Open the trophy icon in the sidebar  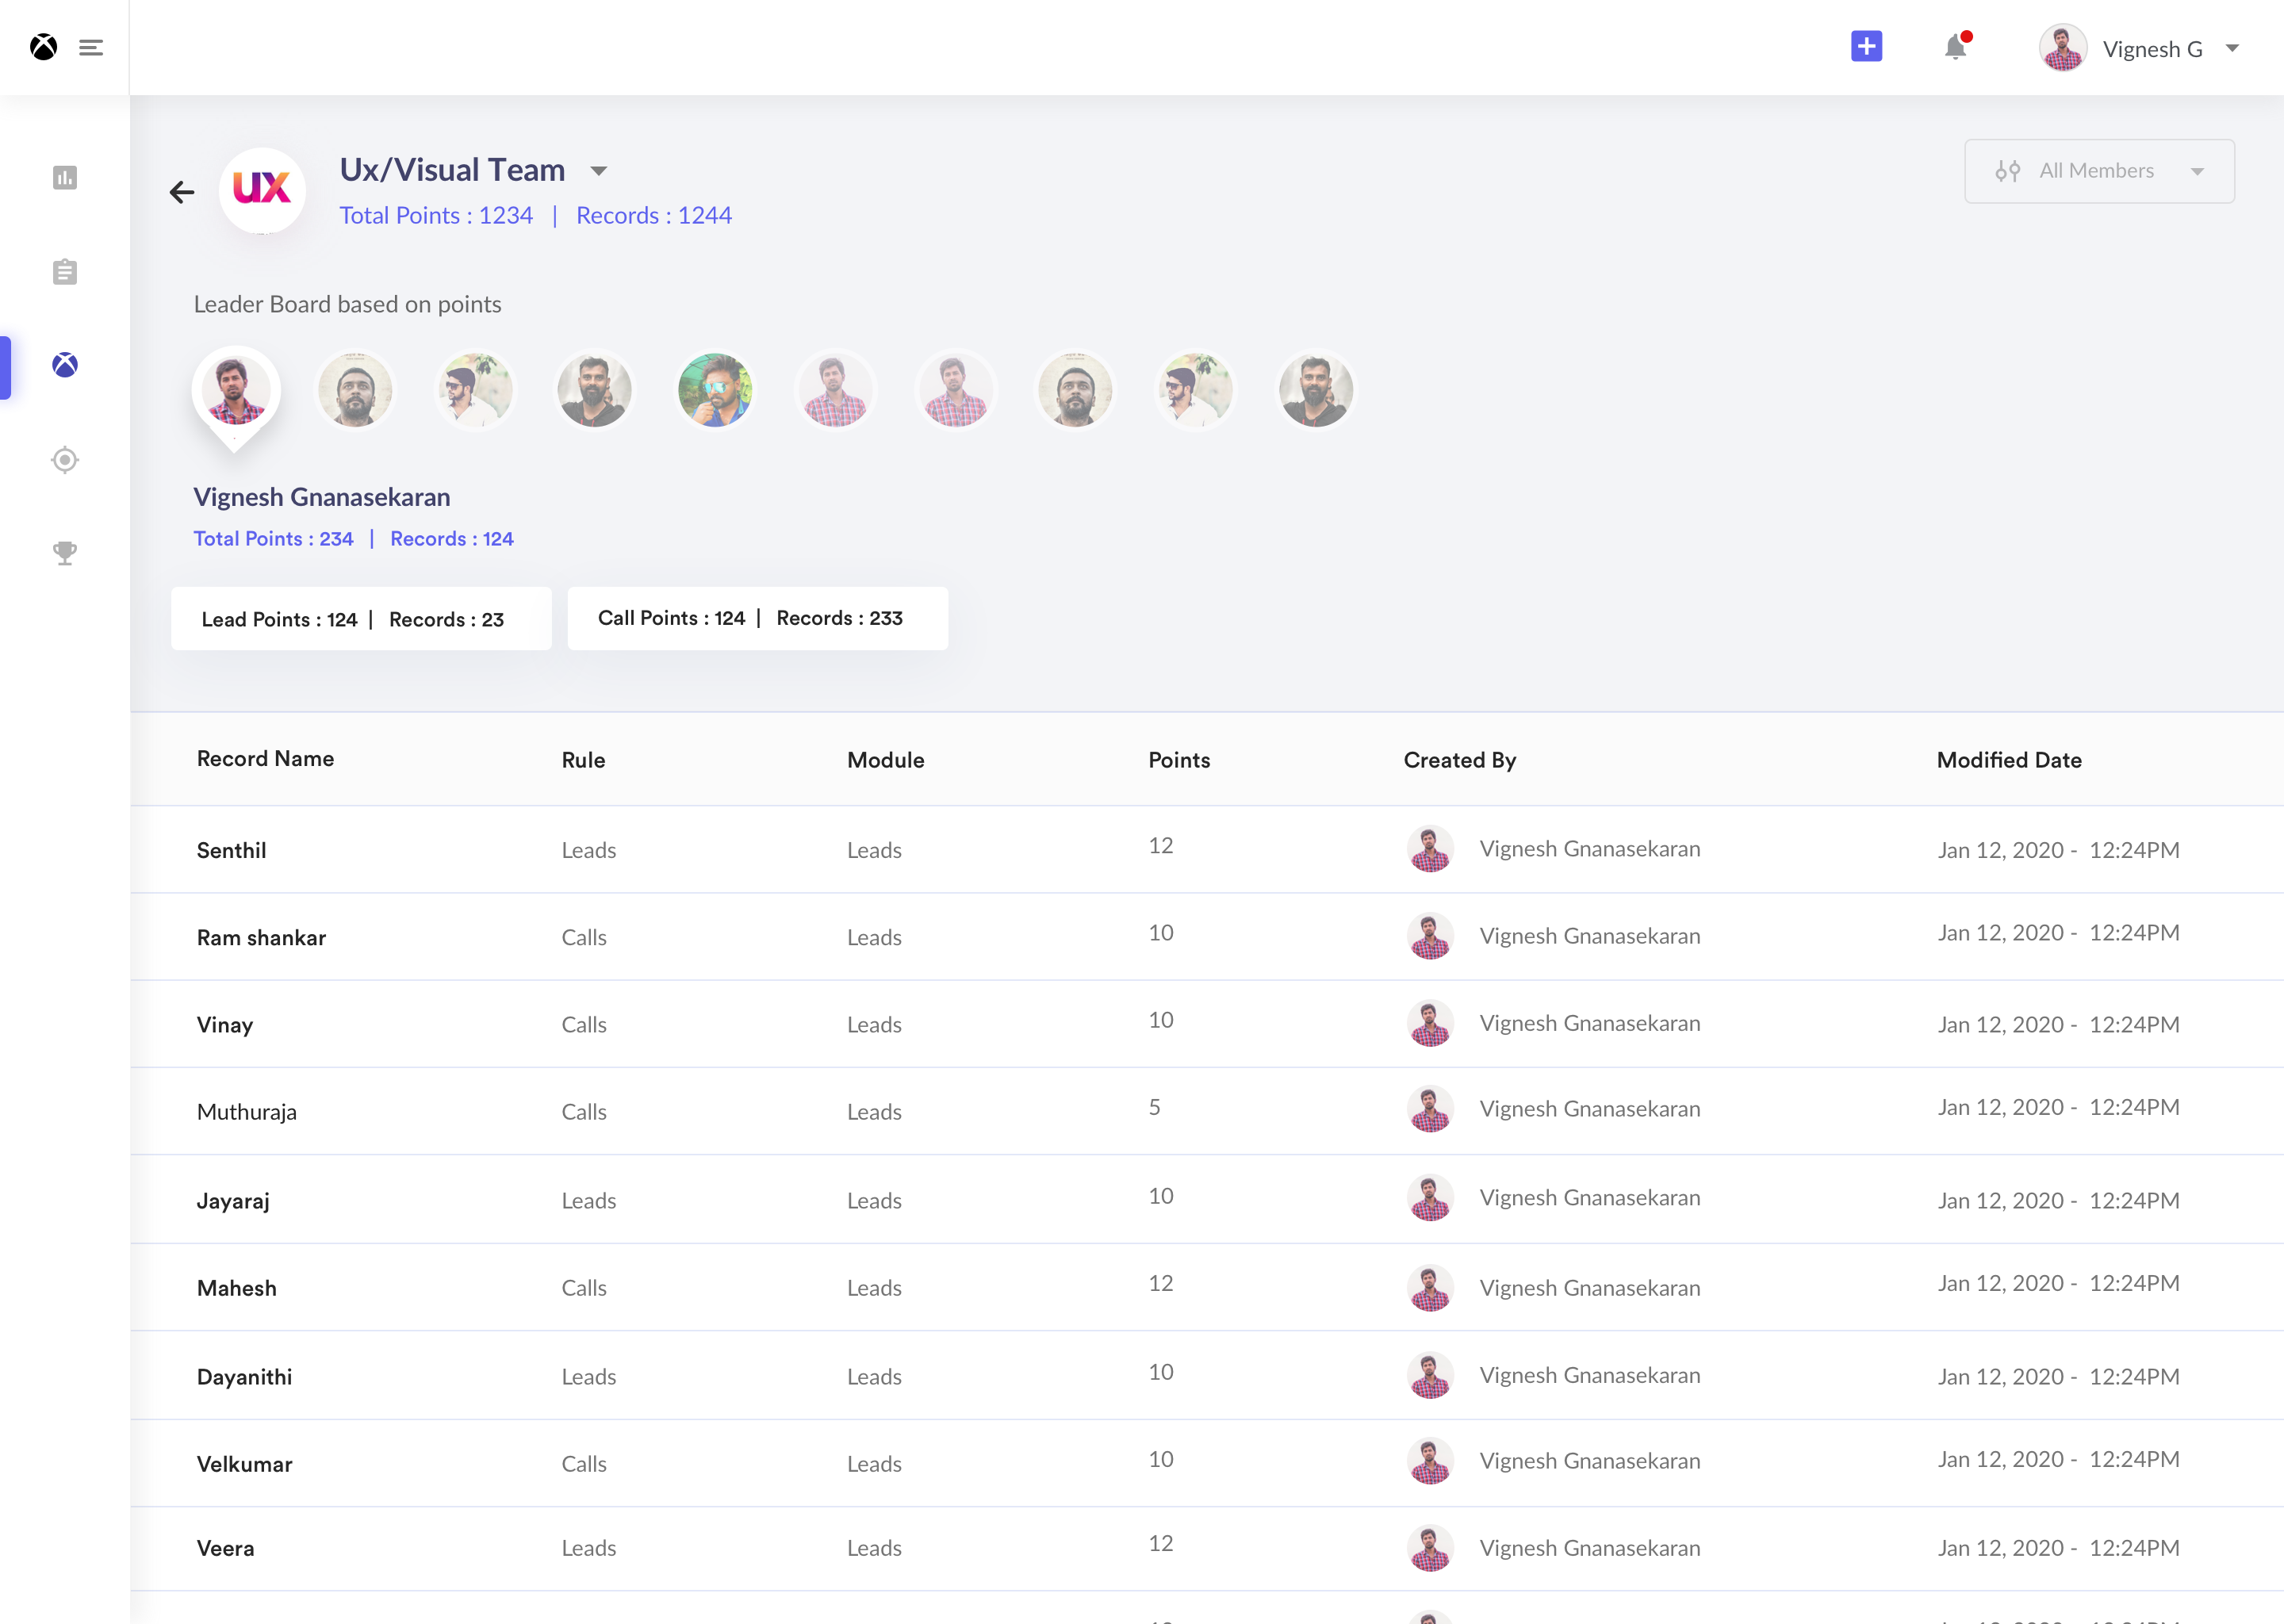(65, 553)
